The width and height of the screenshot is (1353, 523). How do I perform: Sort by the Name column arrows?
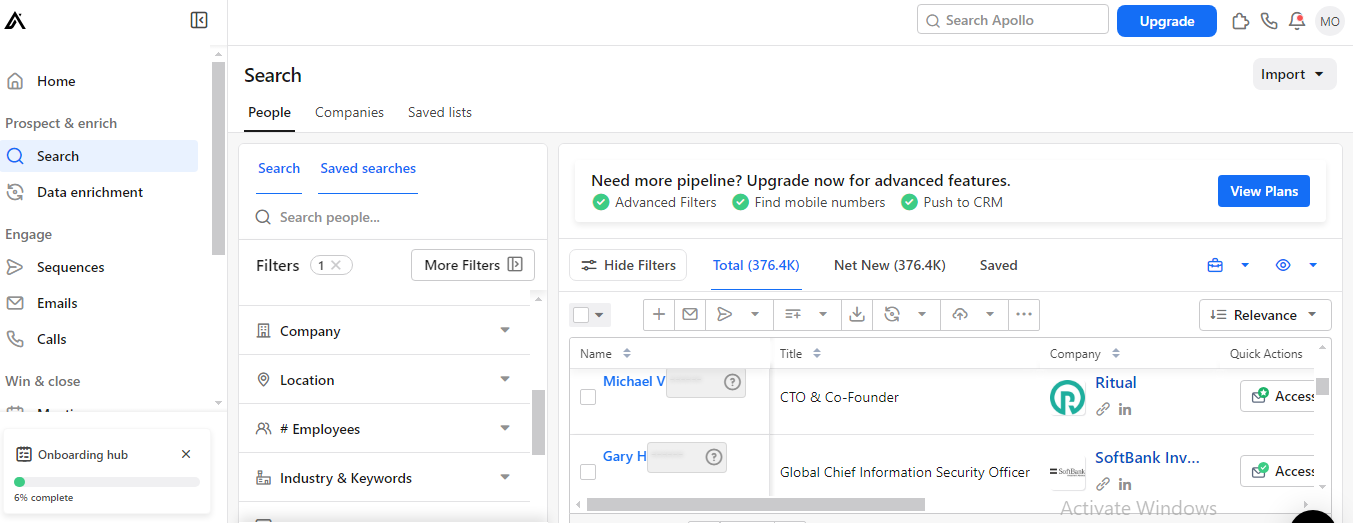[627, 353]
